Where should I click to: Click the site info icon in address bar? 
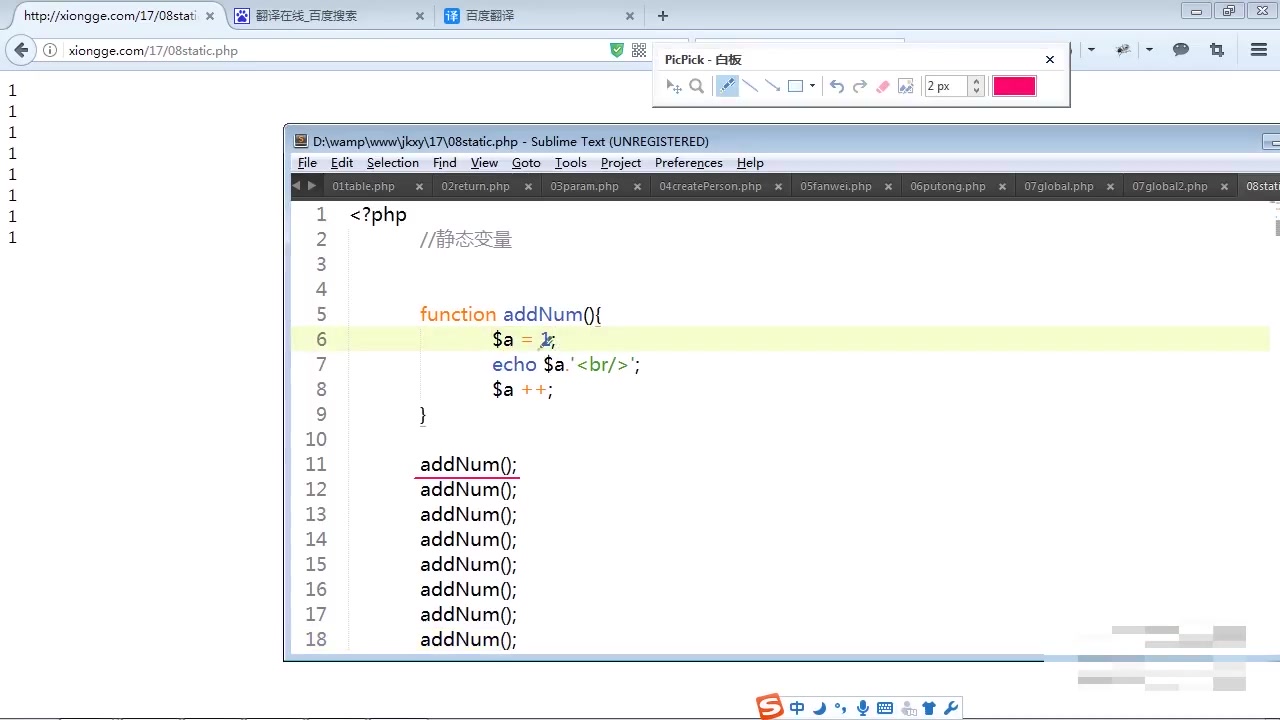tap(50, 50)
